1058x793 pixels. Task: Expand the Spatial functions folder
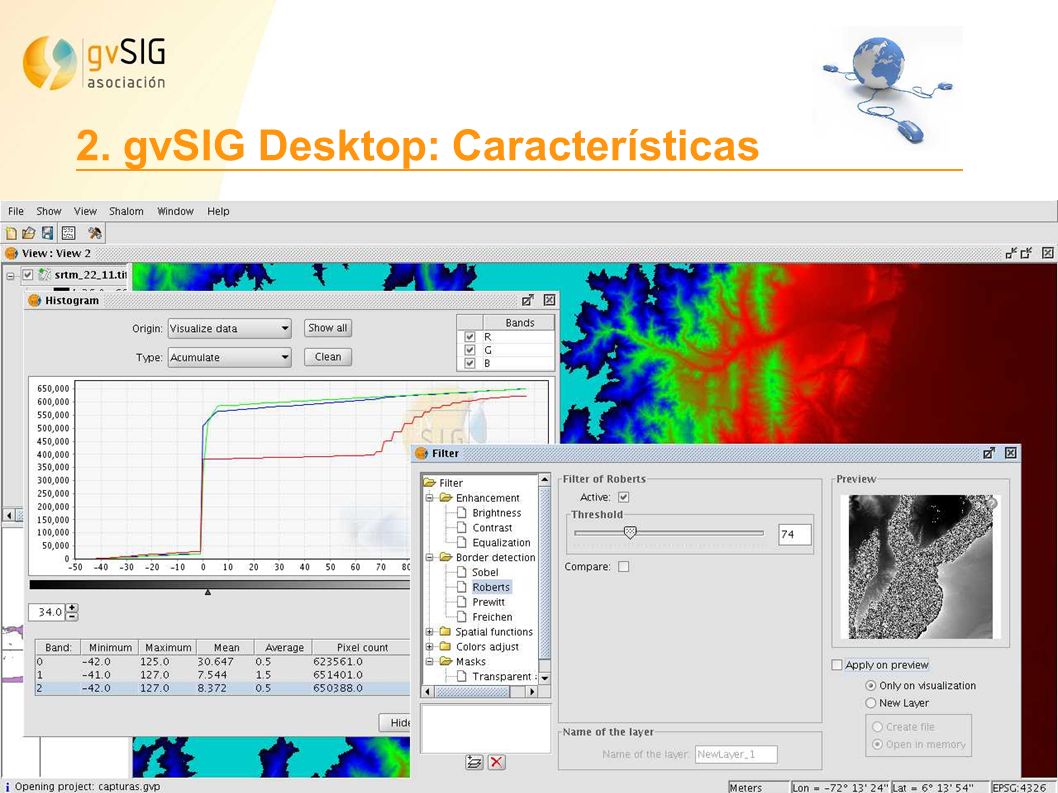pos(430,632)
